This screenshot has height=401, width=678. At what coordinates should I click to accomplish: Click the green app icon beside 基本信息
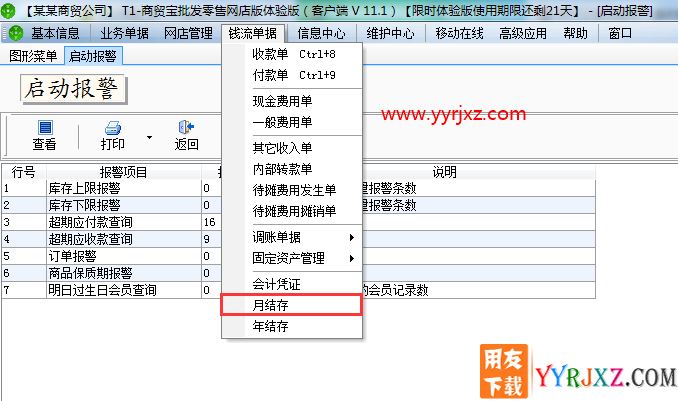(x=16, y=33)
